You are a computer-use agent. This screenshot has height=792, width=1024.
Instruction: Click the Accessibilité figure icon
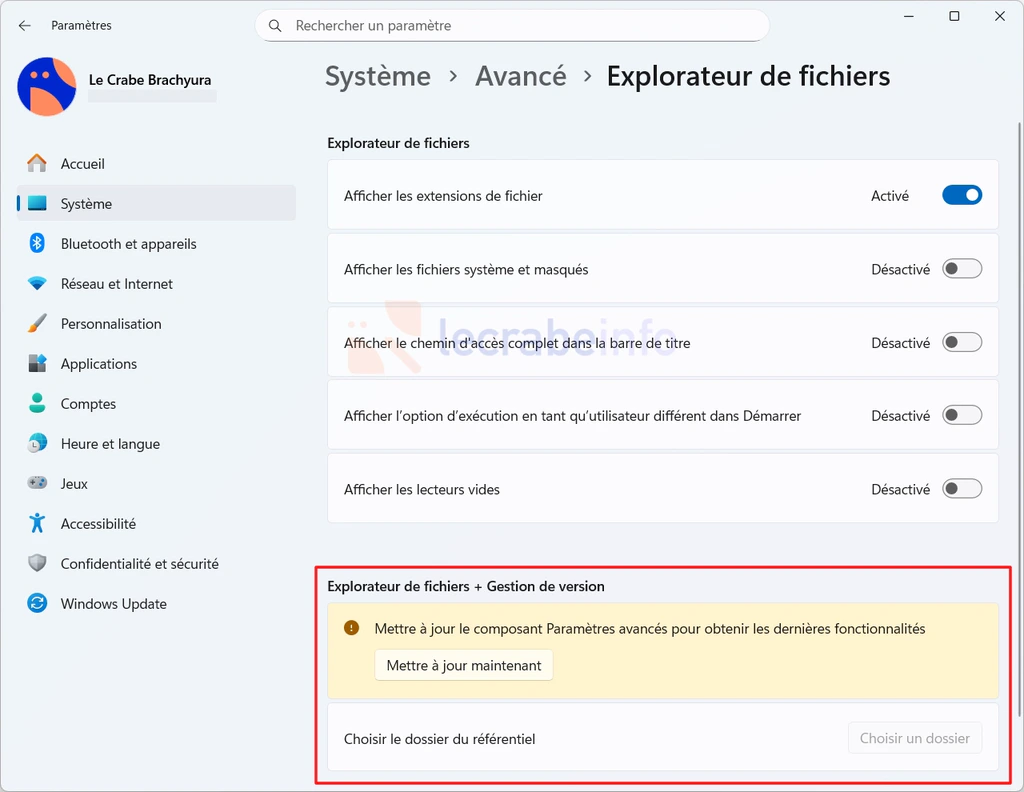(37, 523)
